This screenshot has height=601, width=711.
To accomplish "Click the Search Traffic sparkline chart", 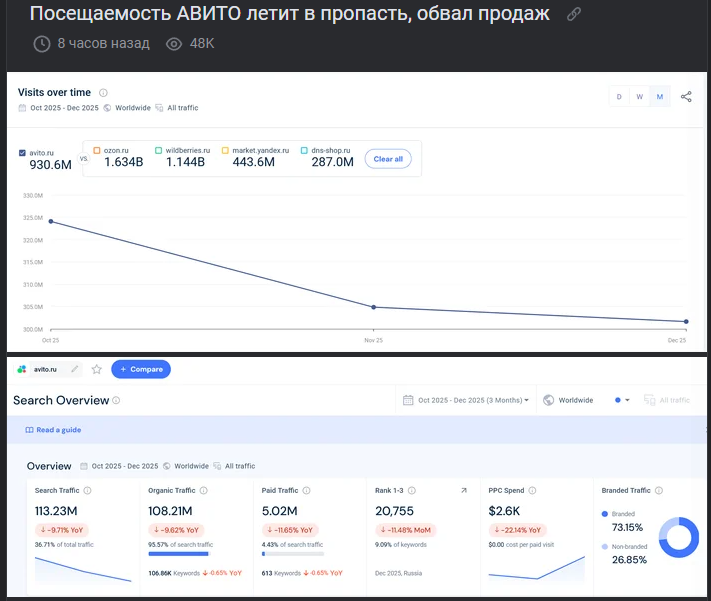I will click(x=83, y=570).
